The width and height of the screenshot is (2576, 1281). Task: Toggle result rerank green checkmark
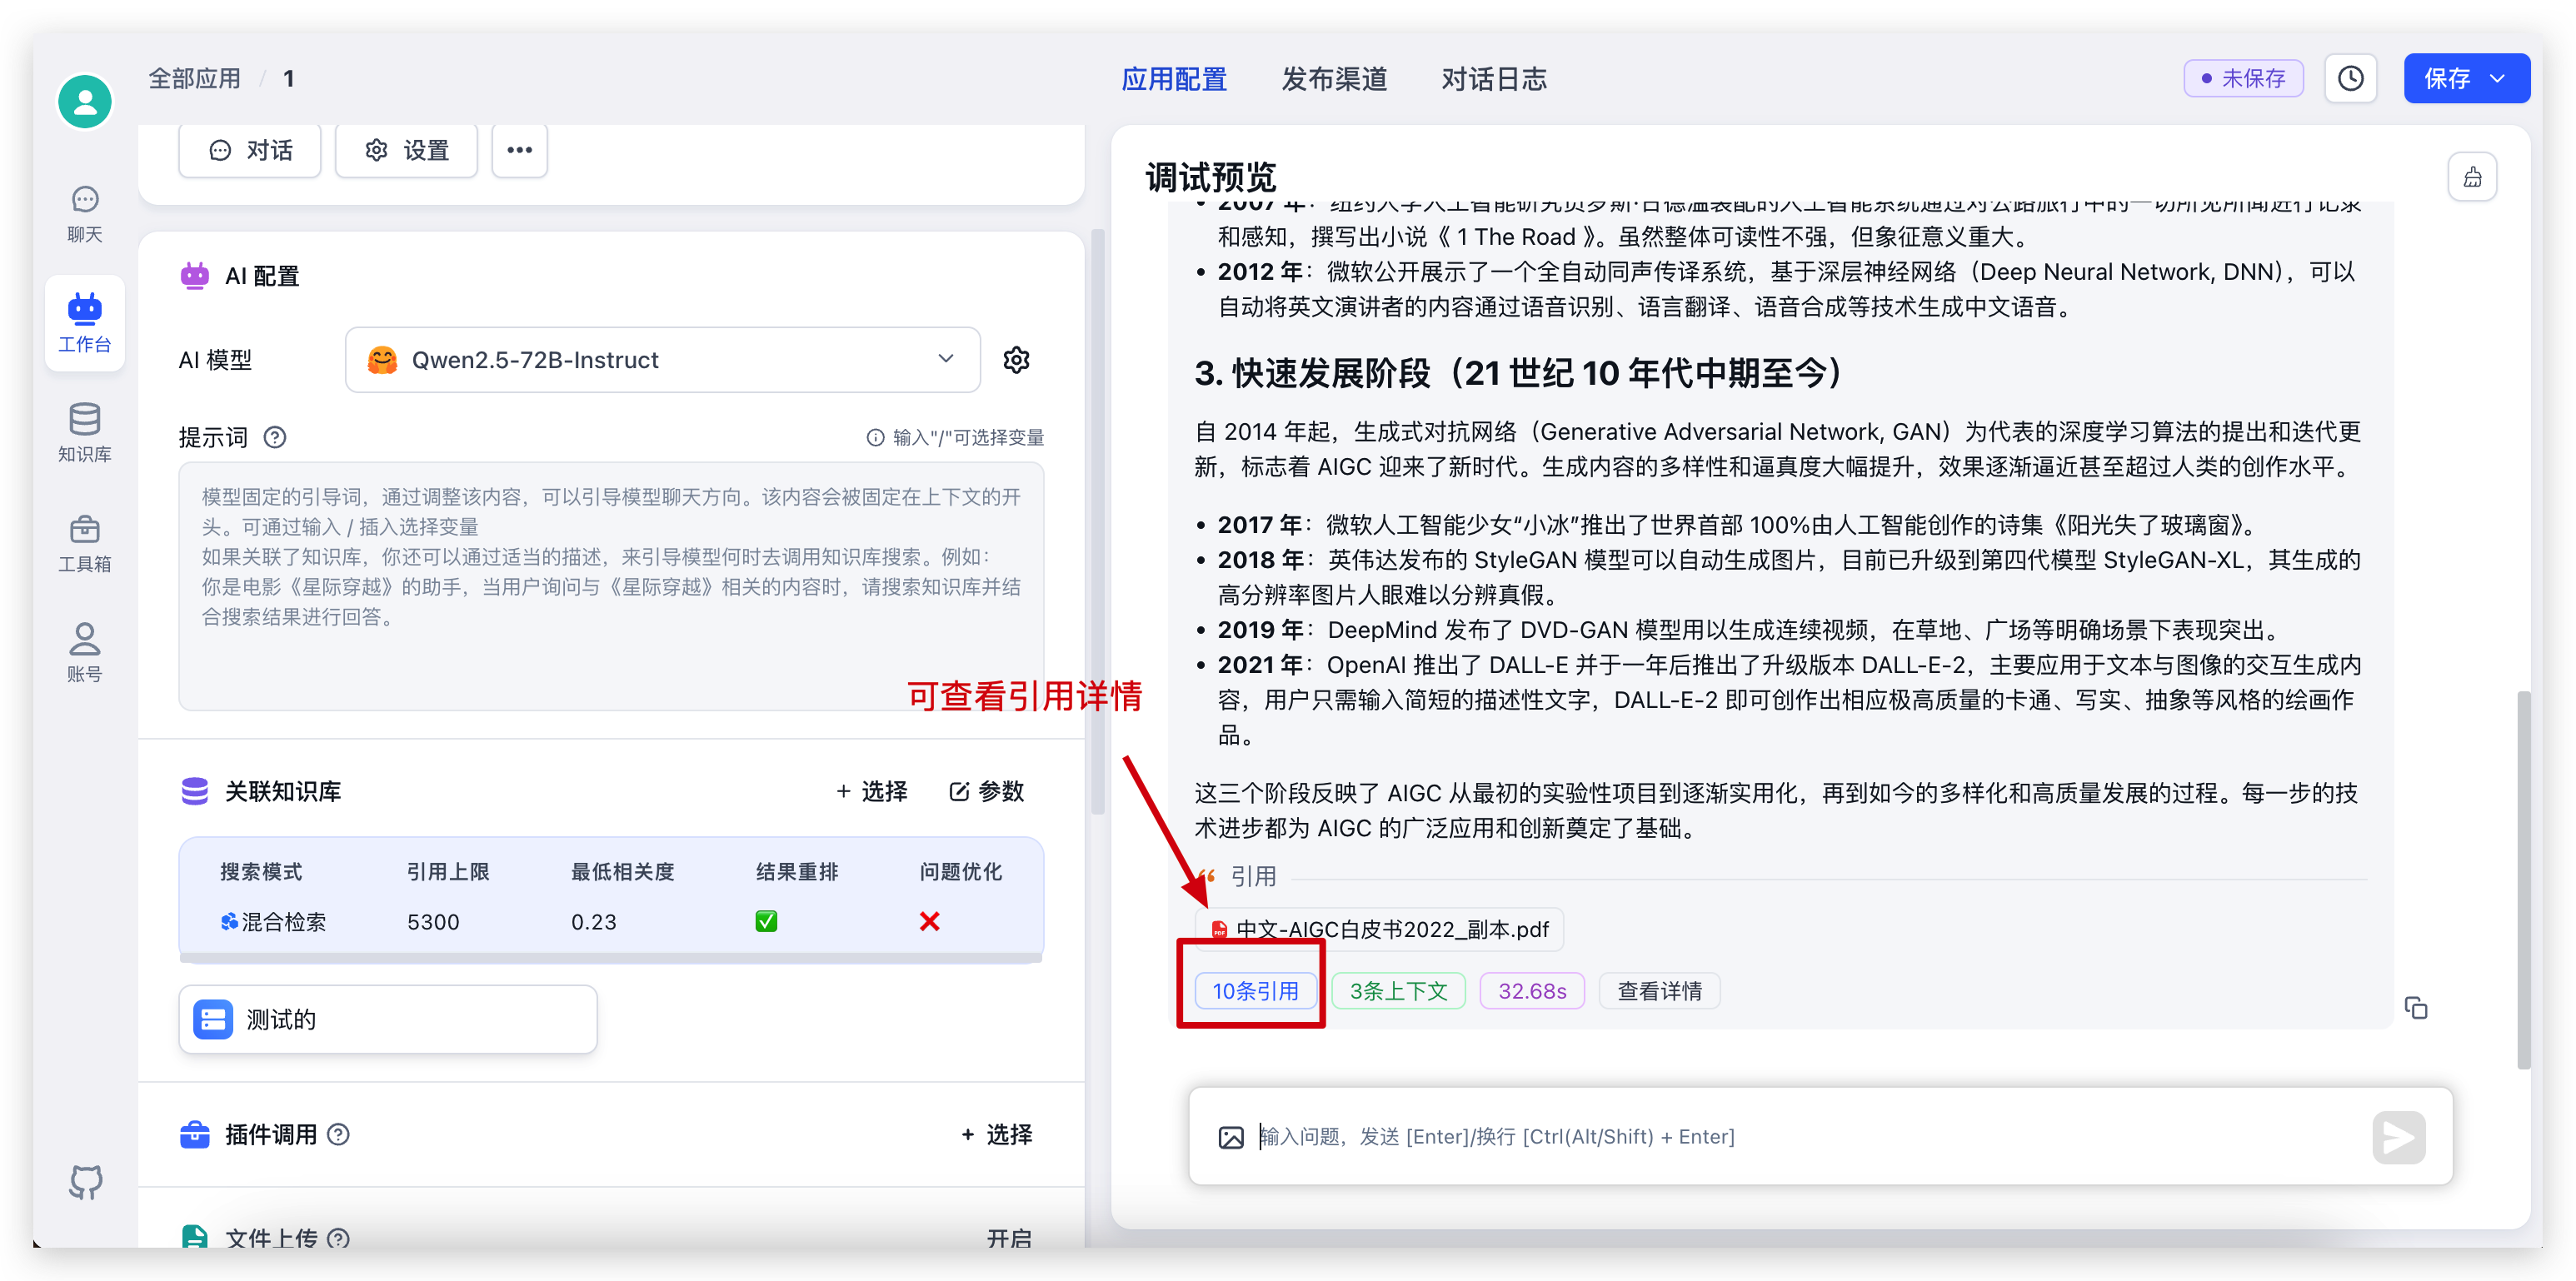(766, 921)
